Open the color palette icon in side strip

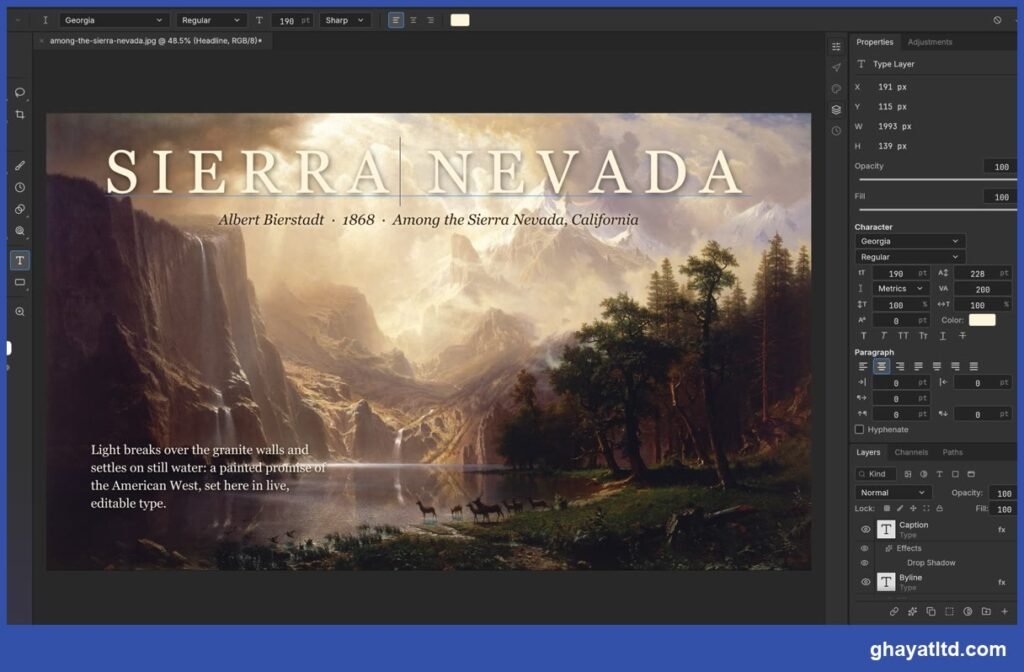(836, 89)
